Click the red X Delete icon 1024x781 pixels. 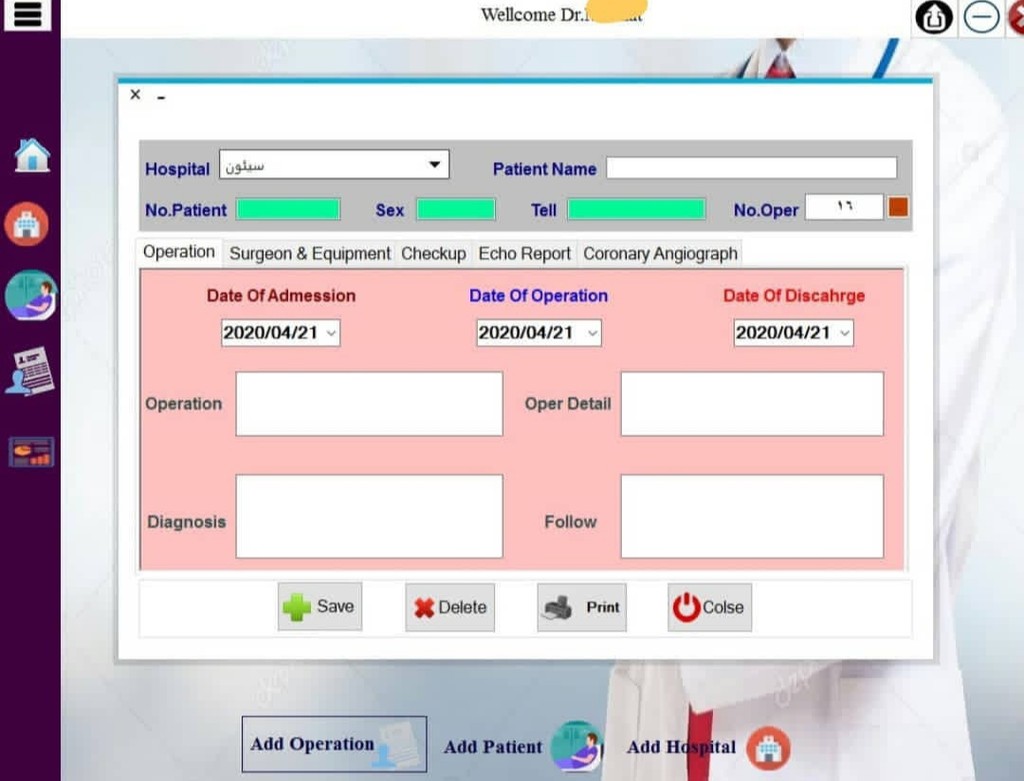pyautogui.click(x=424, y=608)
